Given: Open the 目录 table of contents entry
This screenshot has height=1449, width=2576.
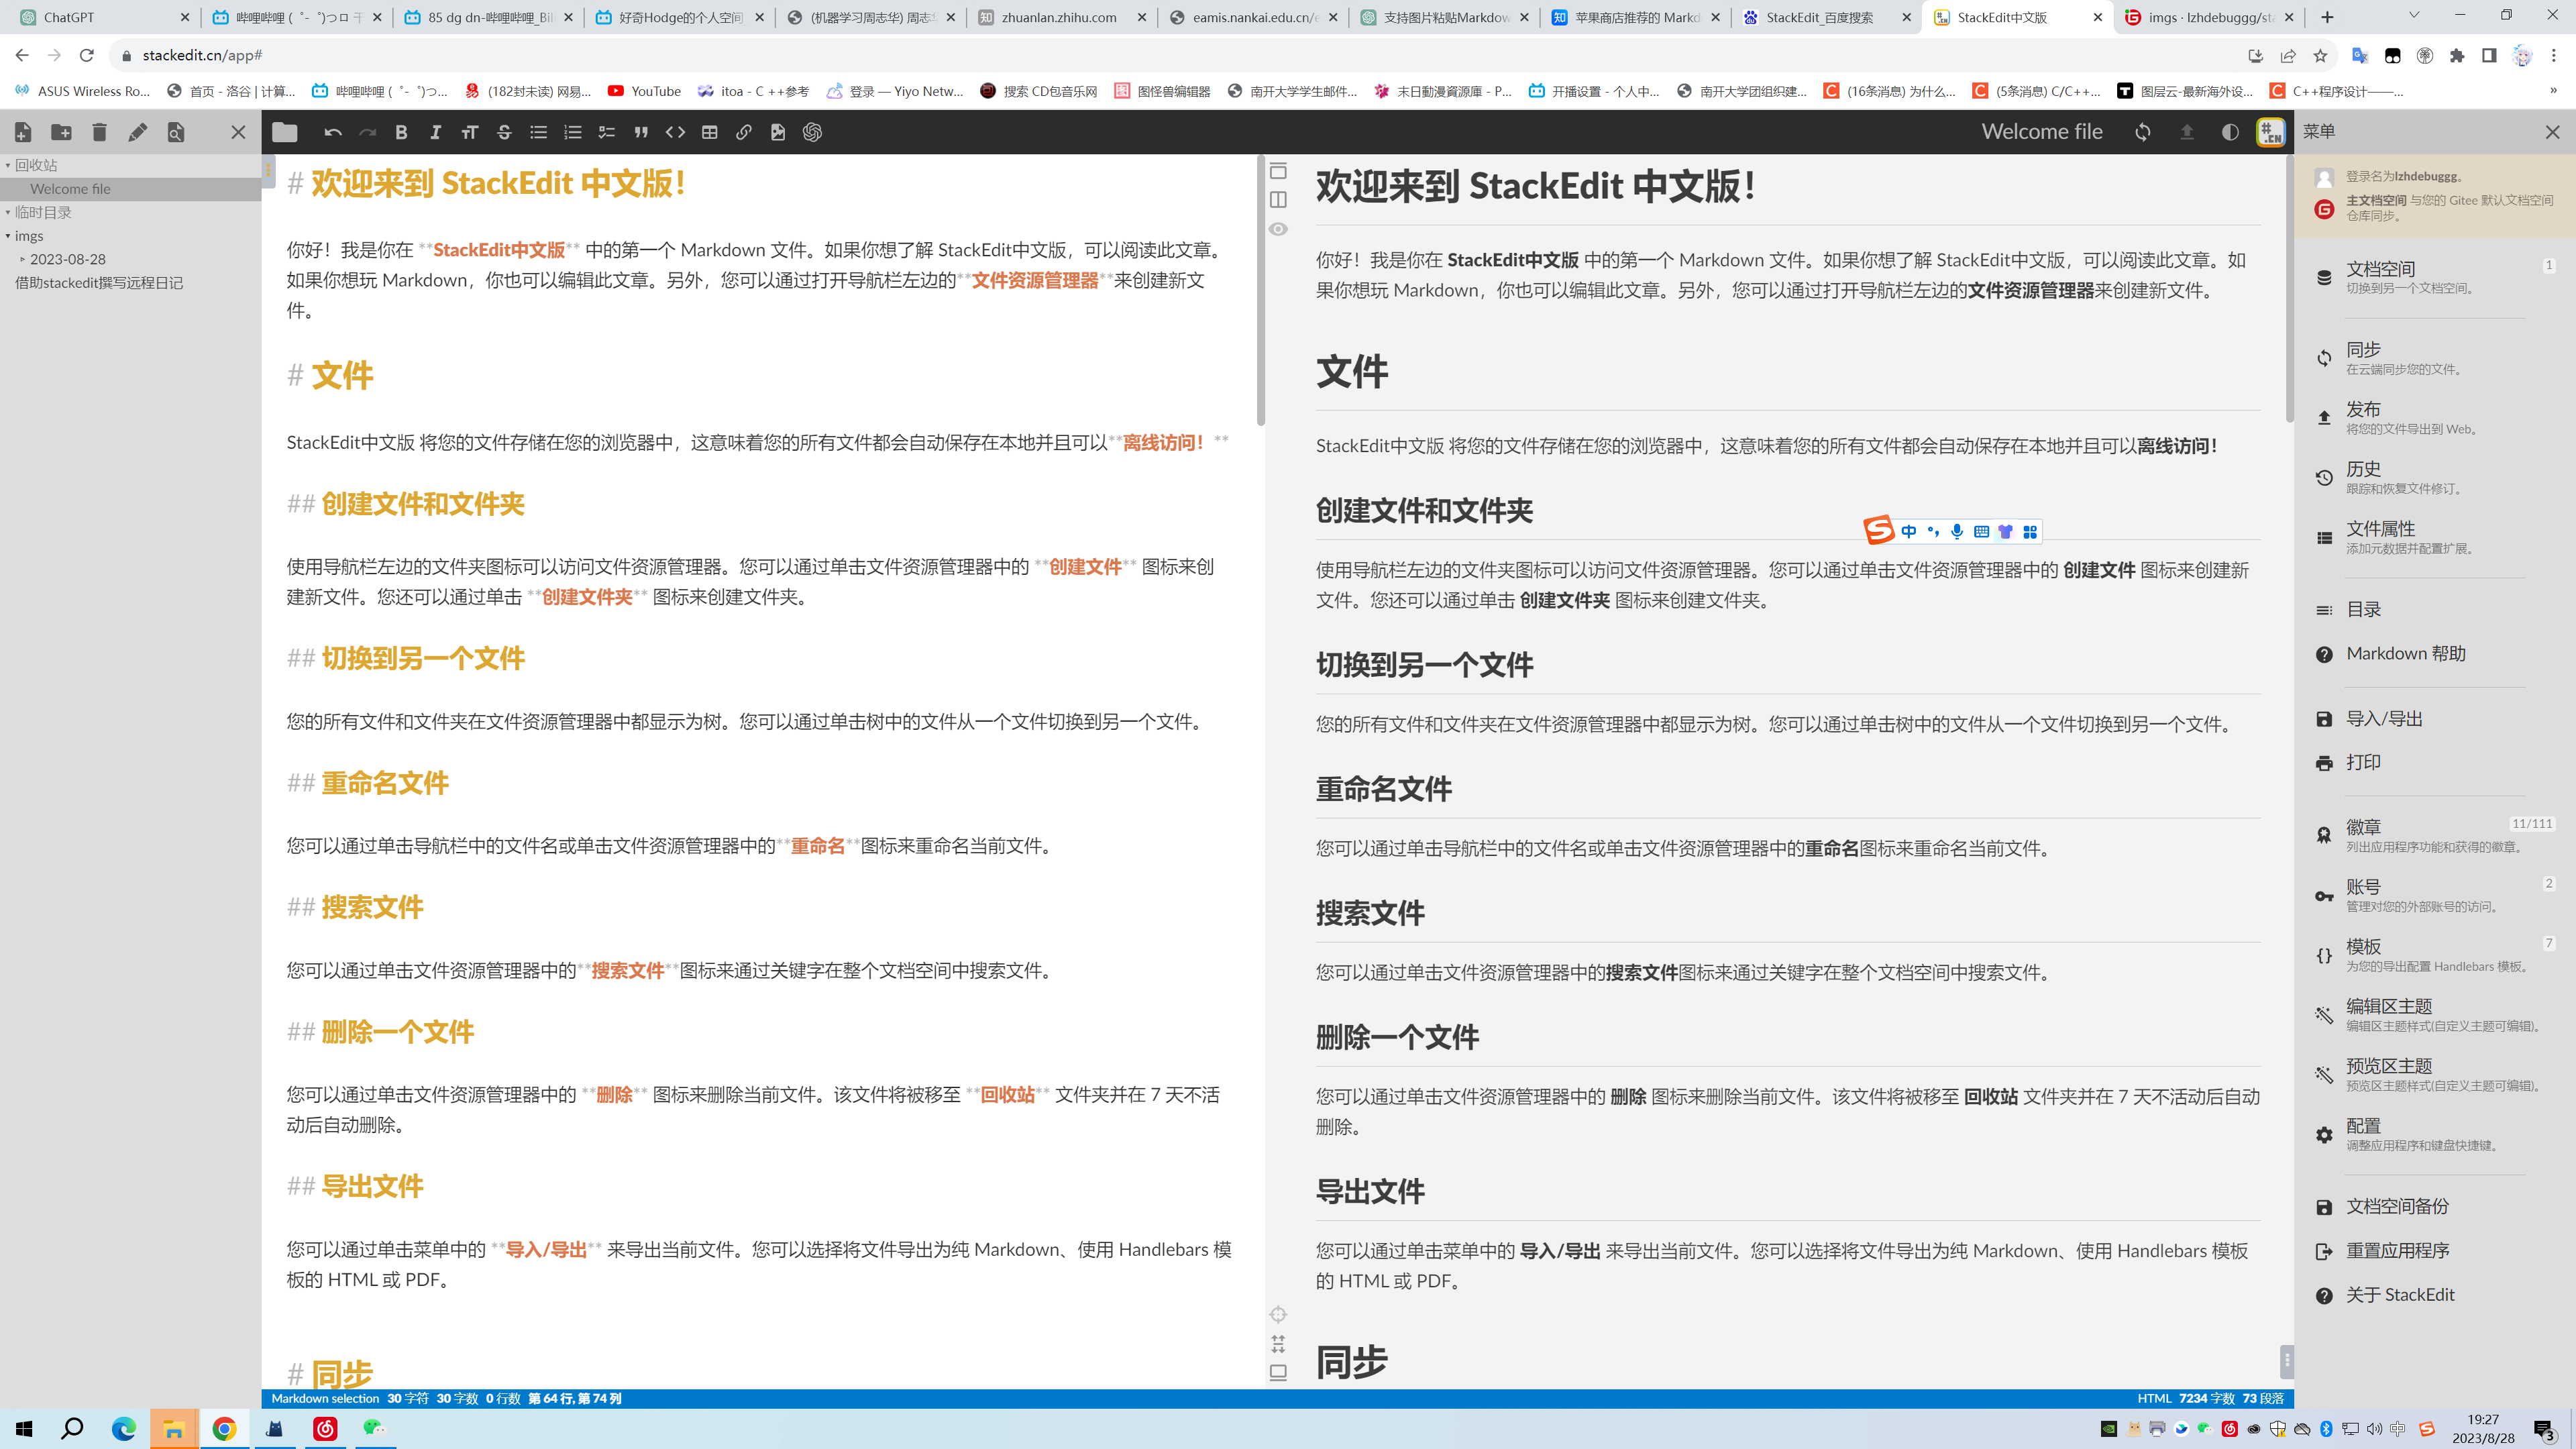Looking at the screenshot, I should [2434, 609].
